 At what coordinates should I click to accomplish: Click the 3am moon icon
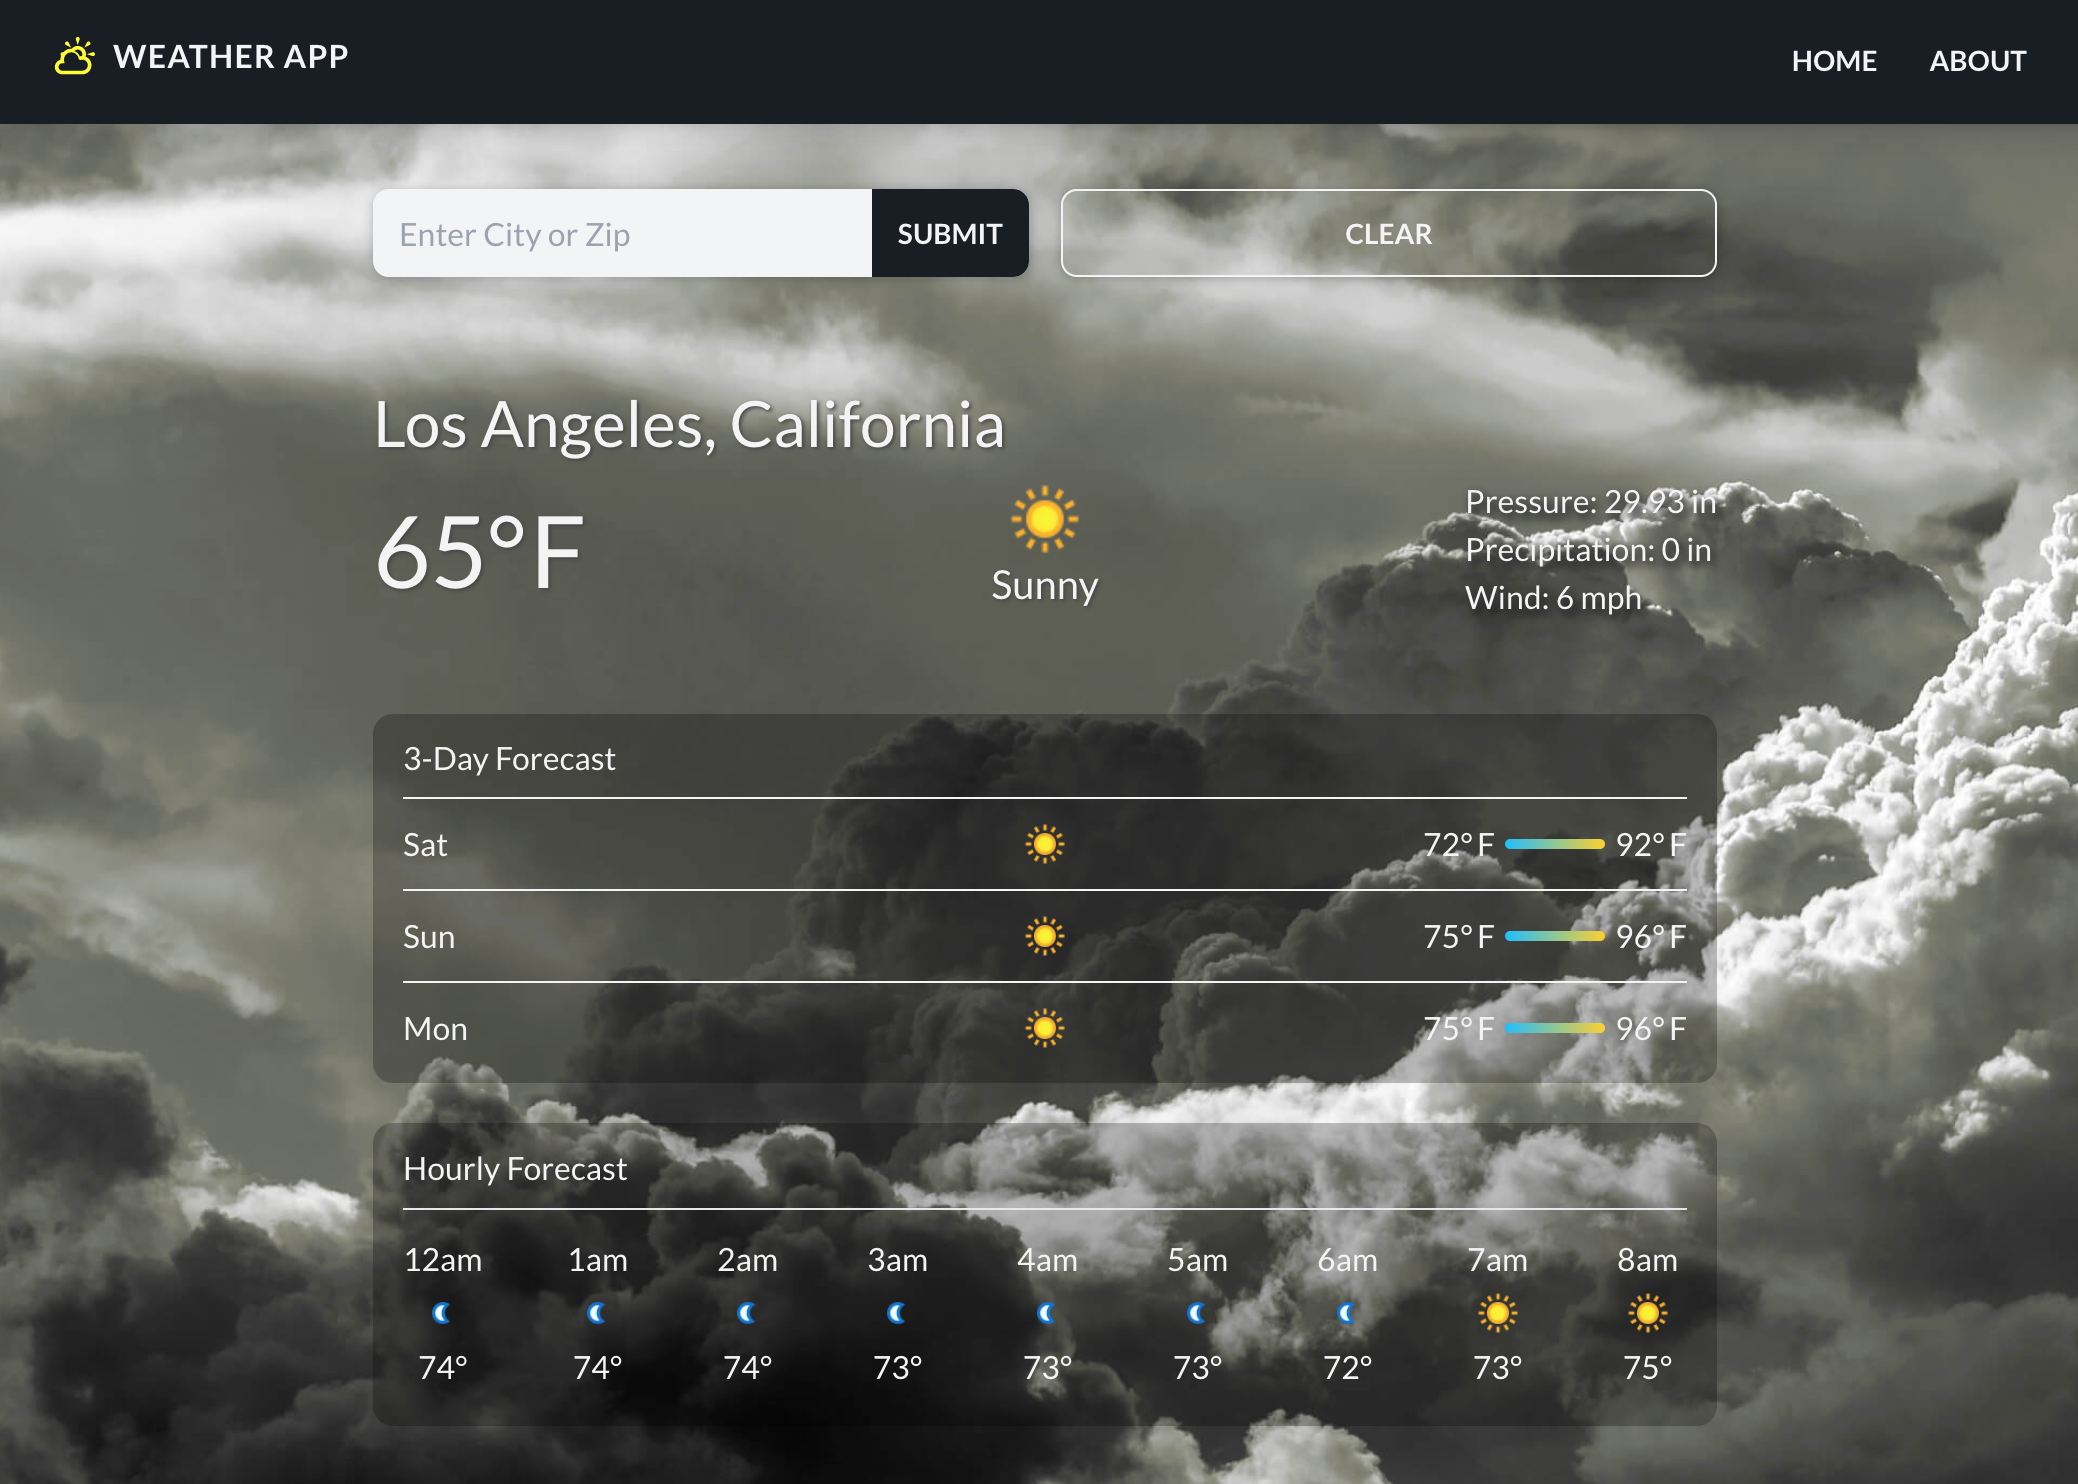point(897,1313)
